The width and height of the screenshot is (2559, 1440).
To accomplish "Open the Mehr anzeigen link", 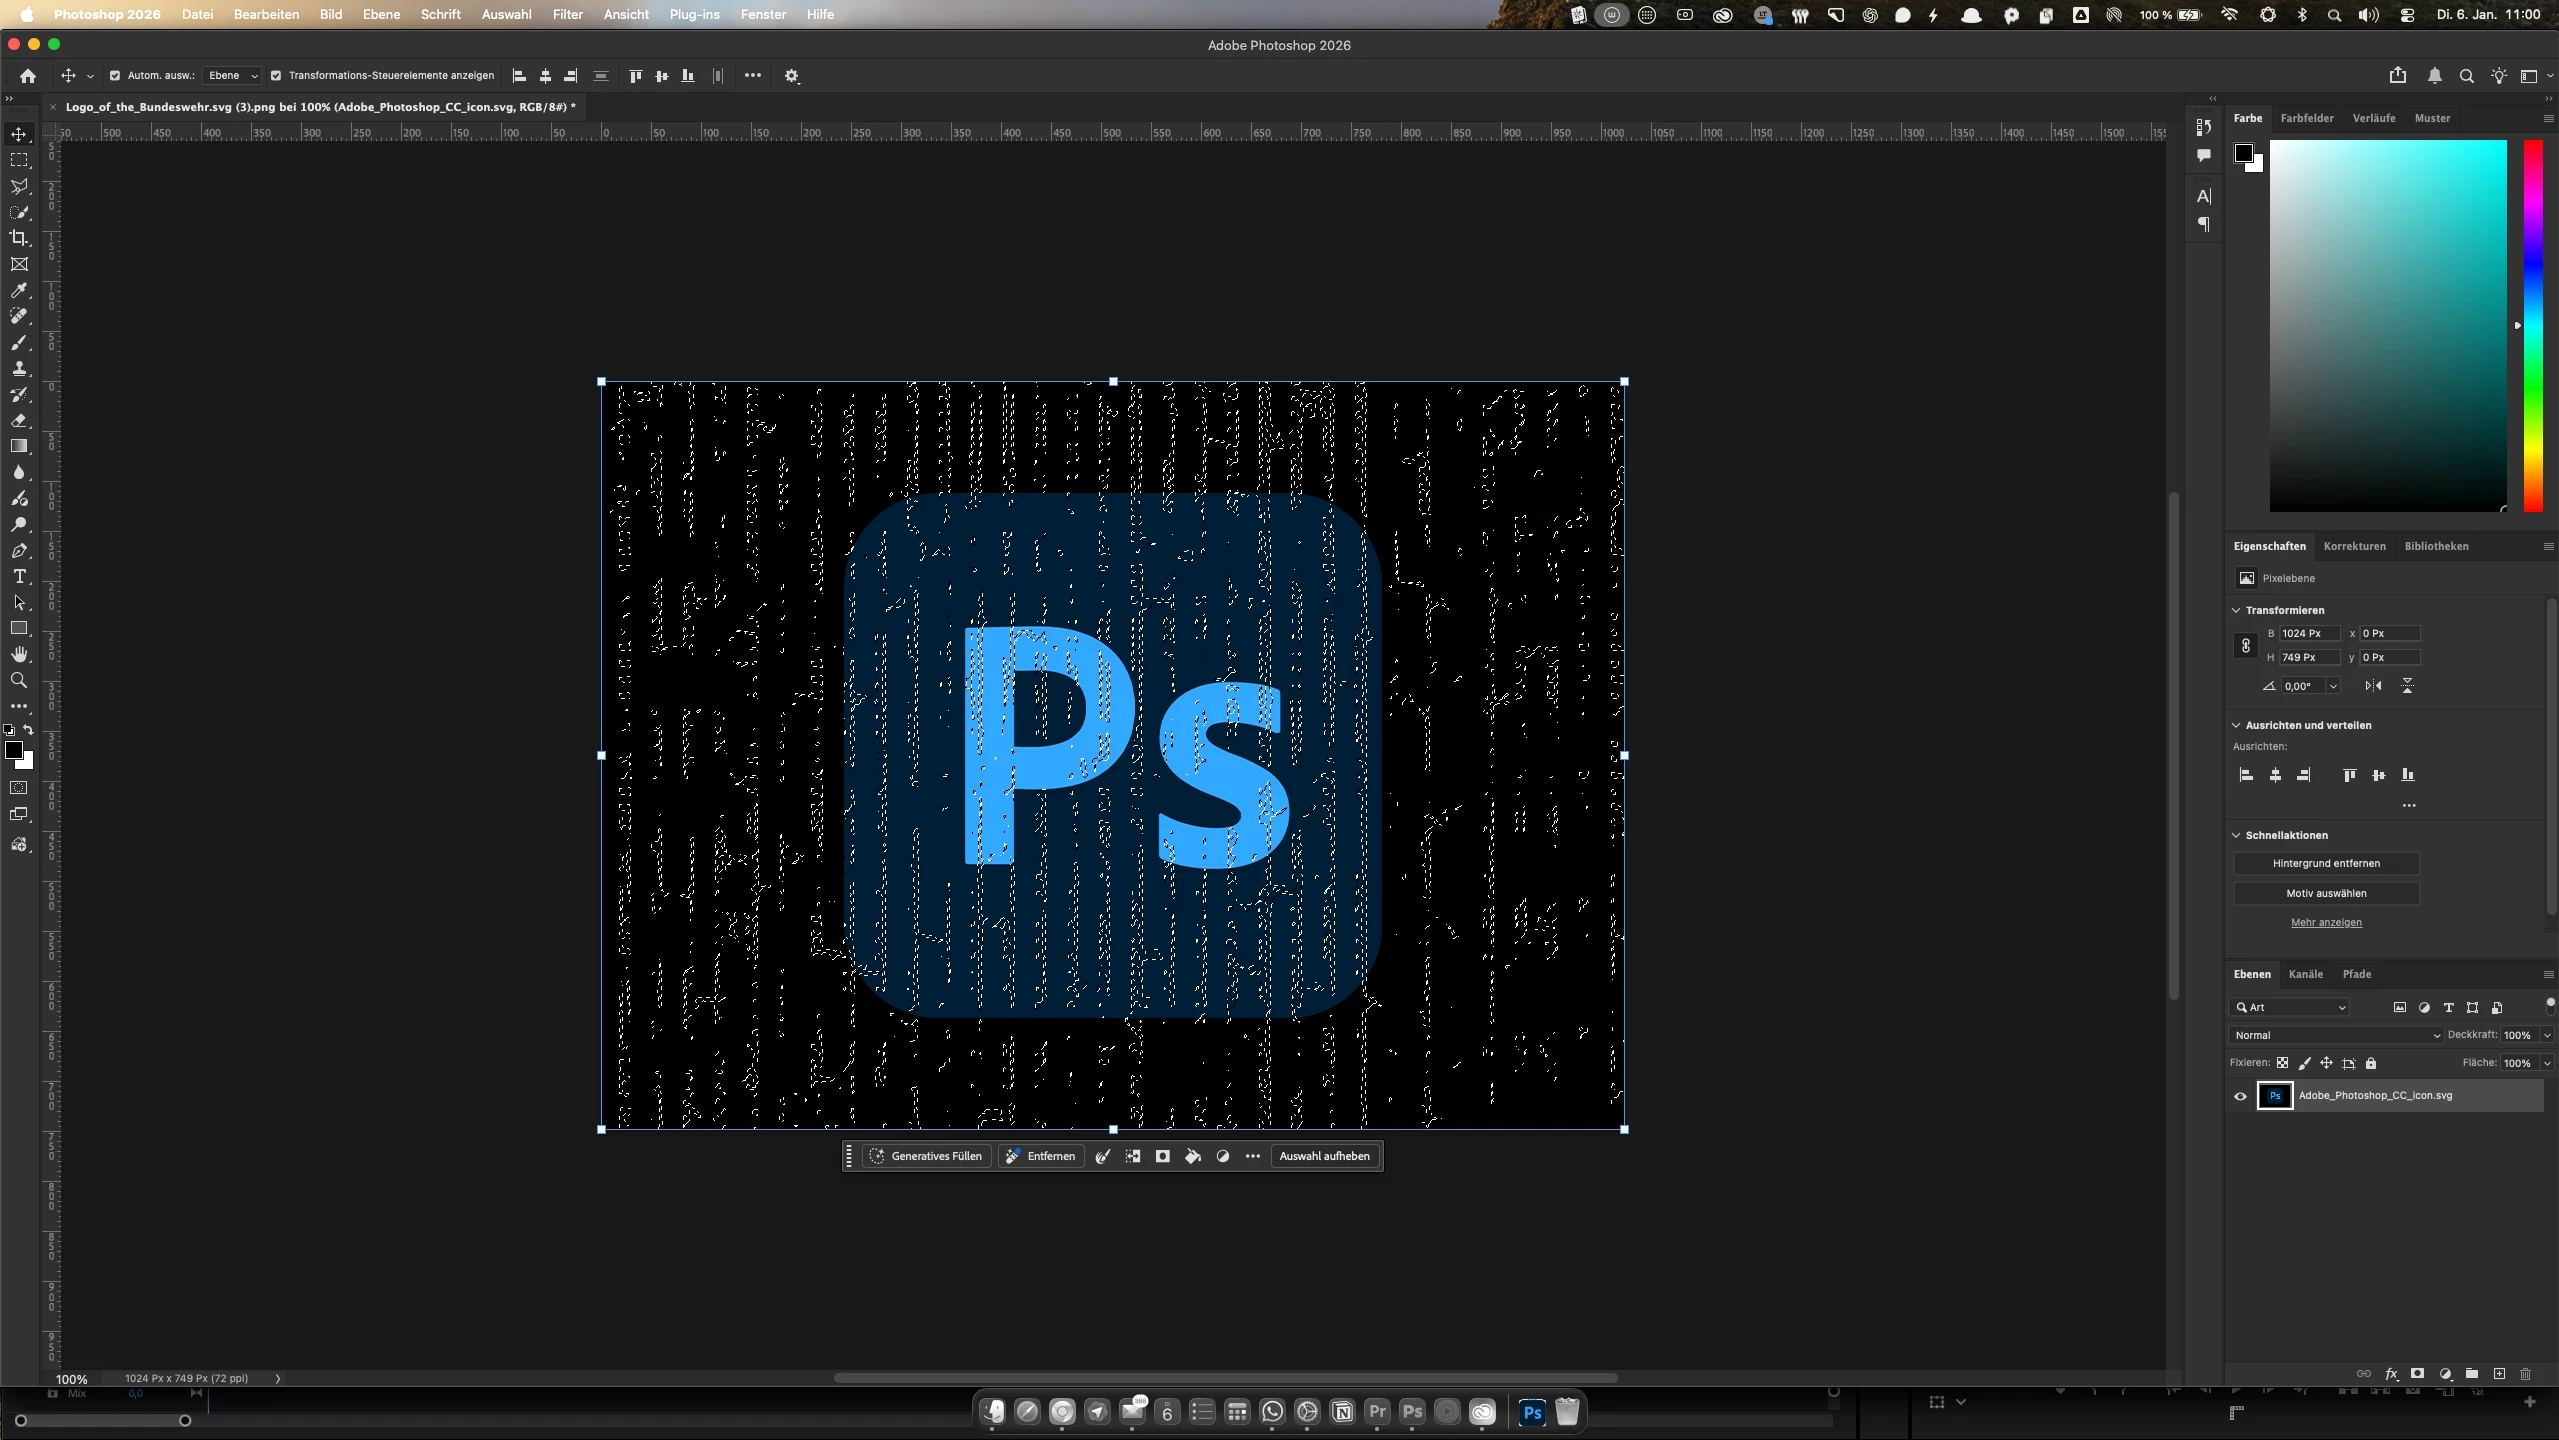I will (x=2326, y=922).
